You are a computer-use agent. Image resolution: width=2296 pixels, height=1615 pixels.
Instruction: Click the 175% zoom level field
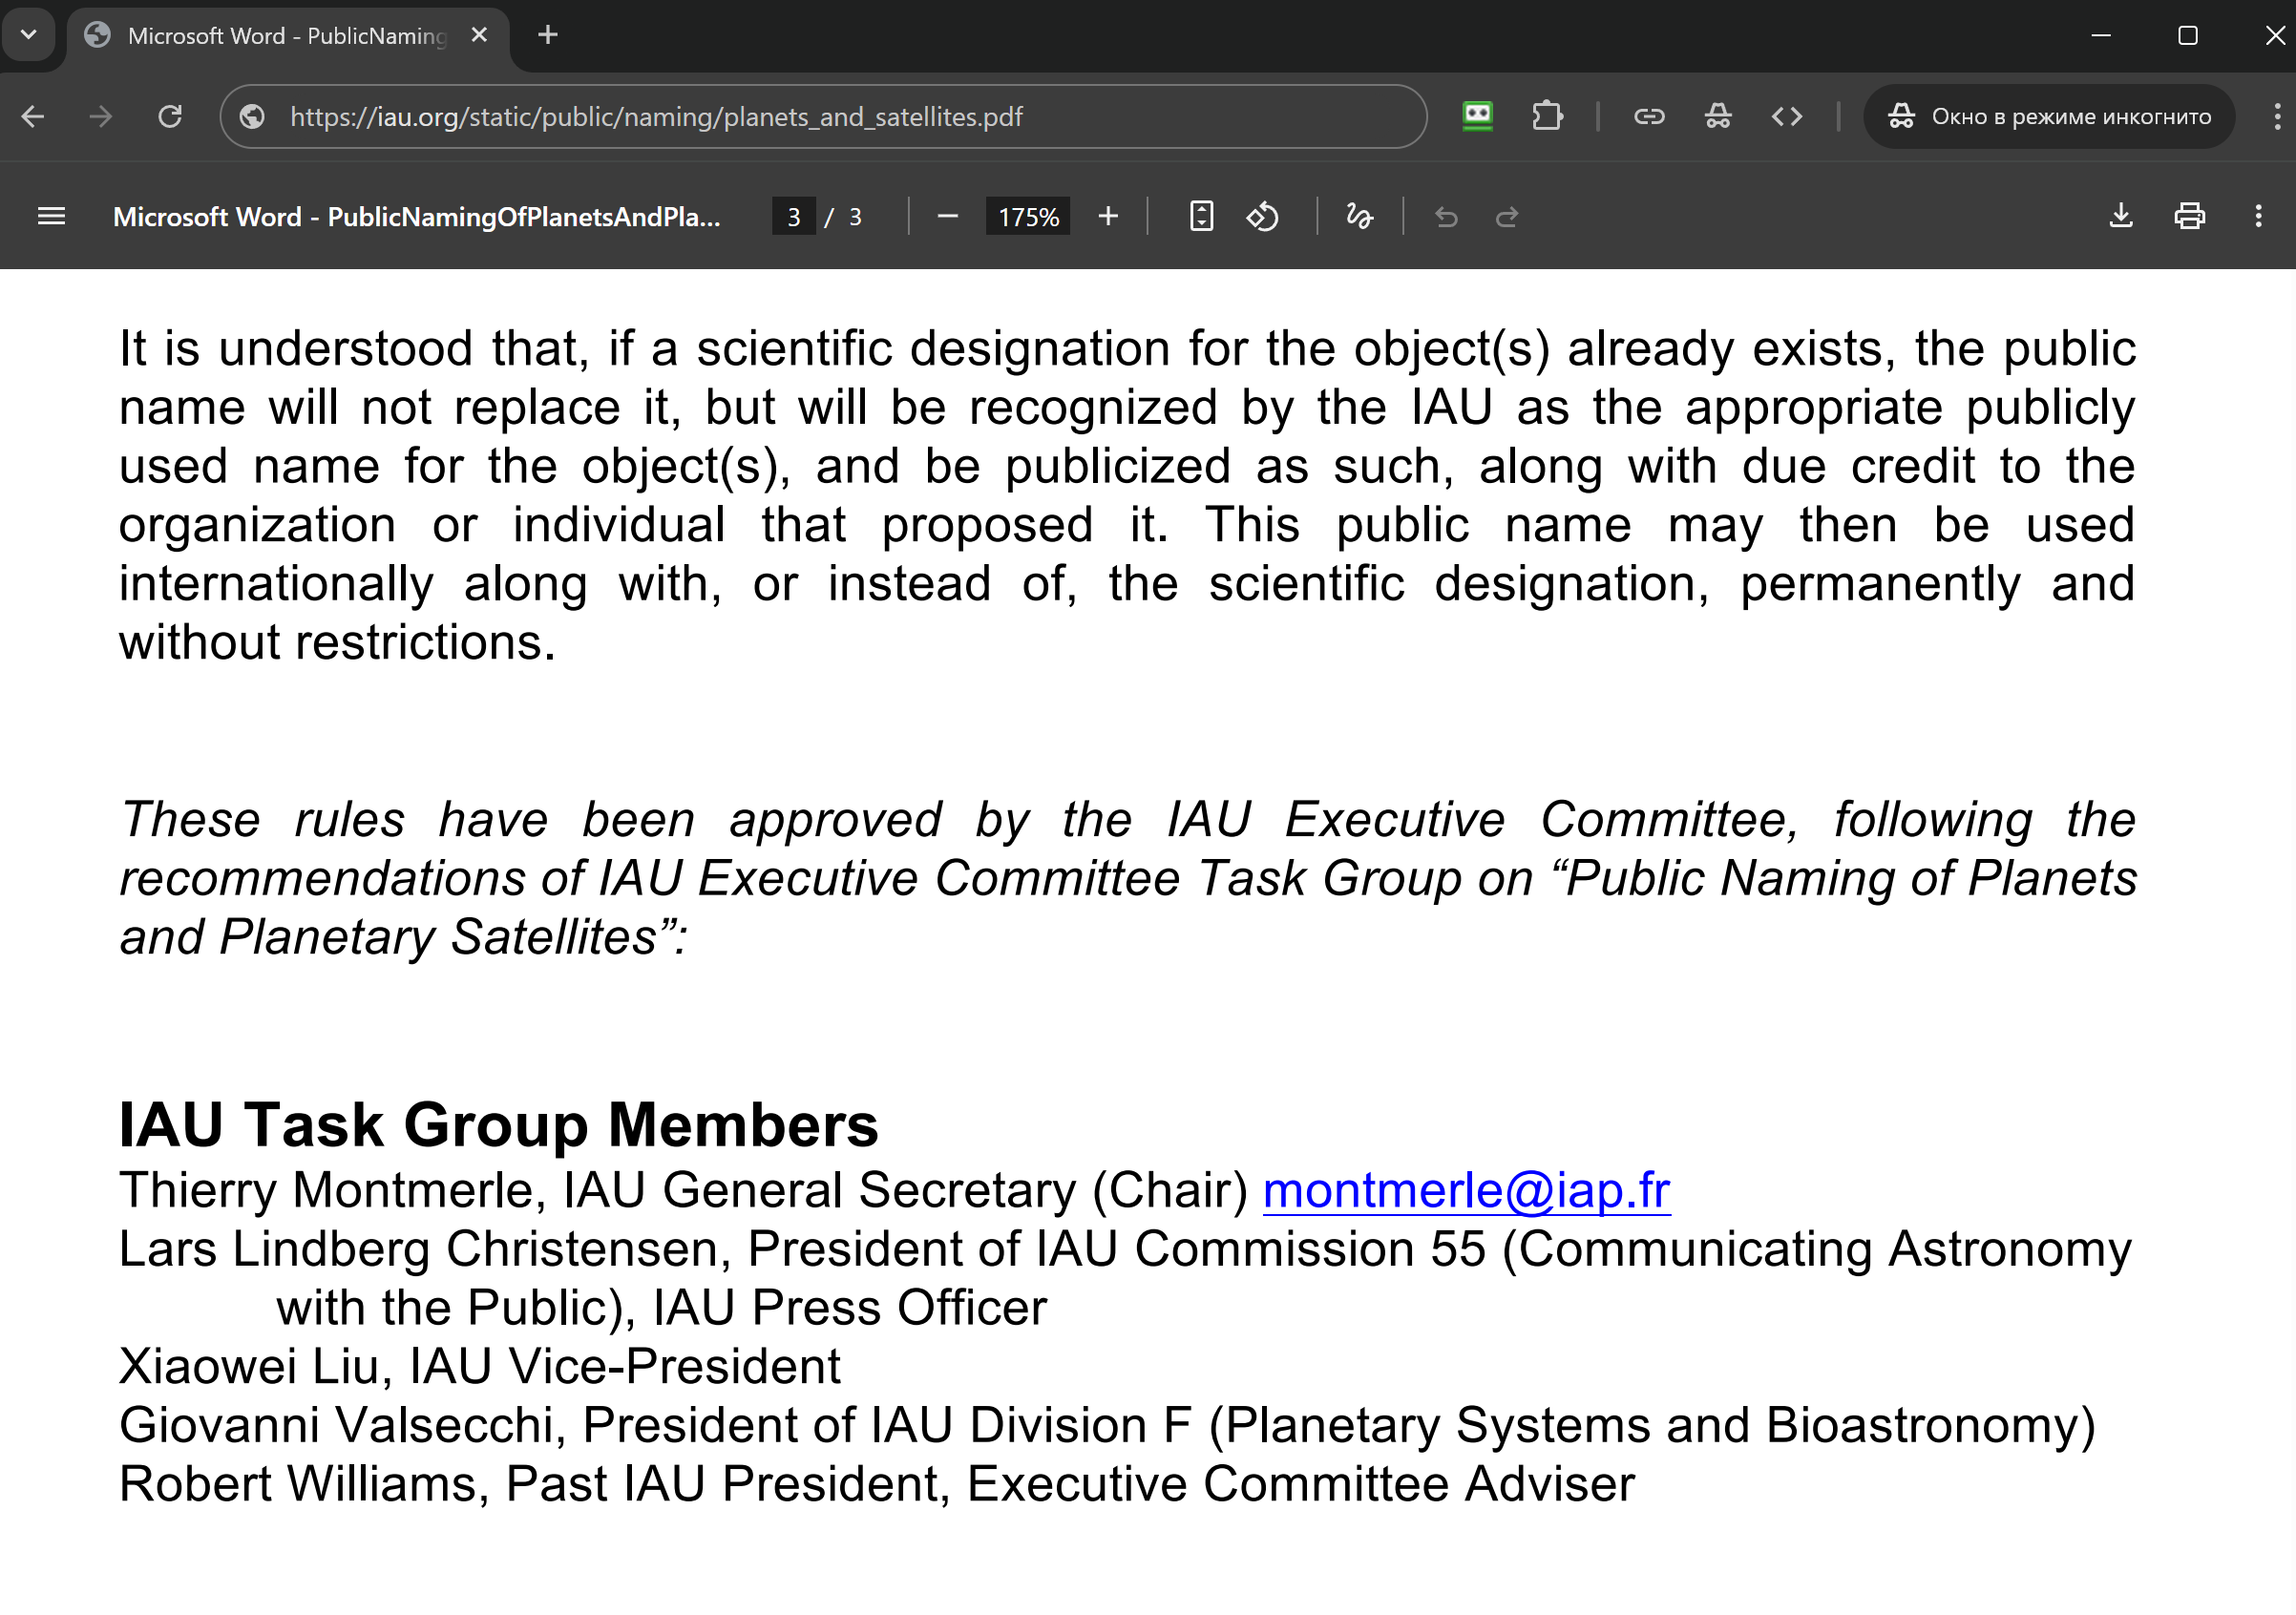pos(1027,217)
